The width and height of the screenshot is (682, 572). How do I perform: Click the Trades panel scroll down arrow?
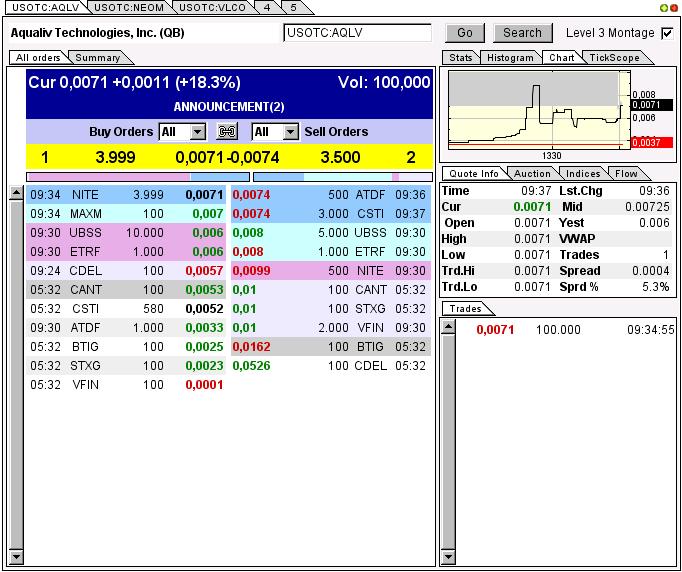[x=448, y=556]
